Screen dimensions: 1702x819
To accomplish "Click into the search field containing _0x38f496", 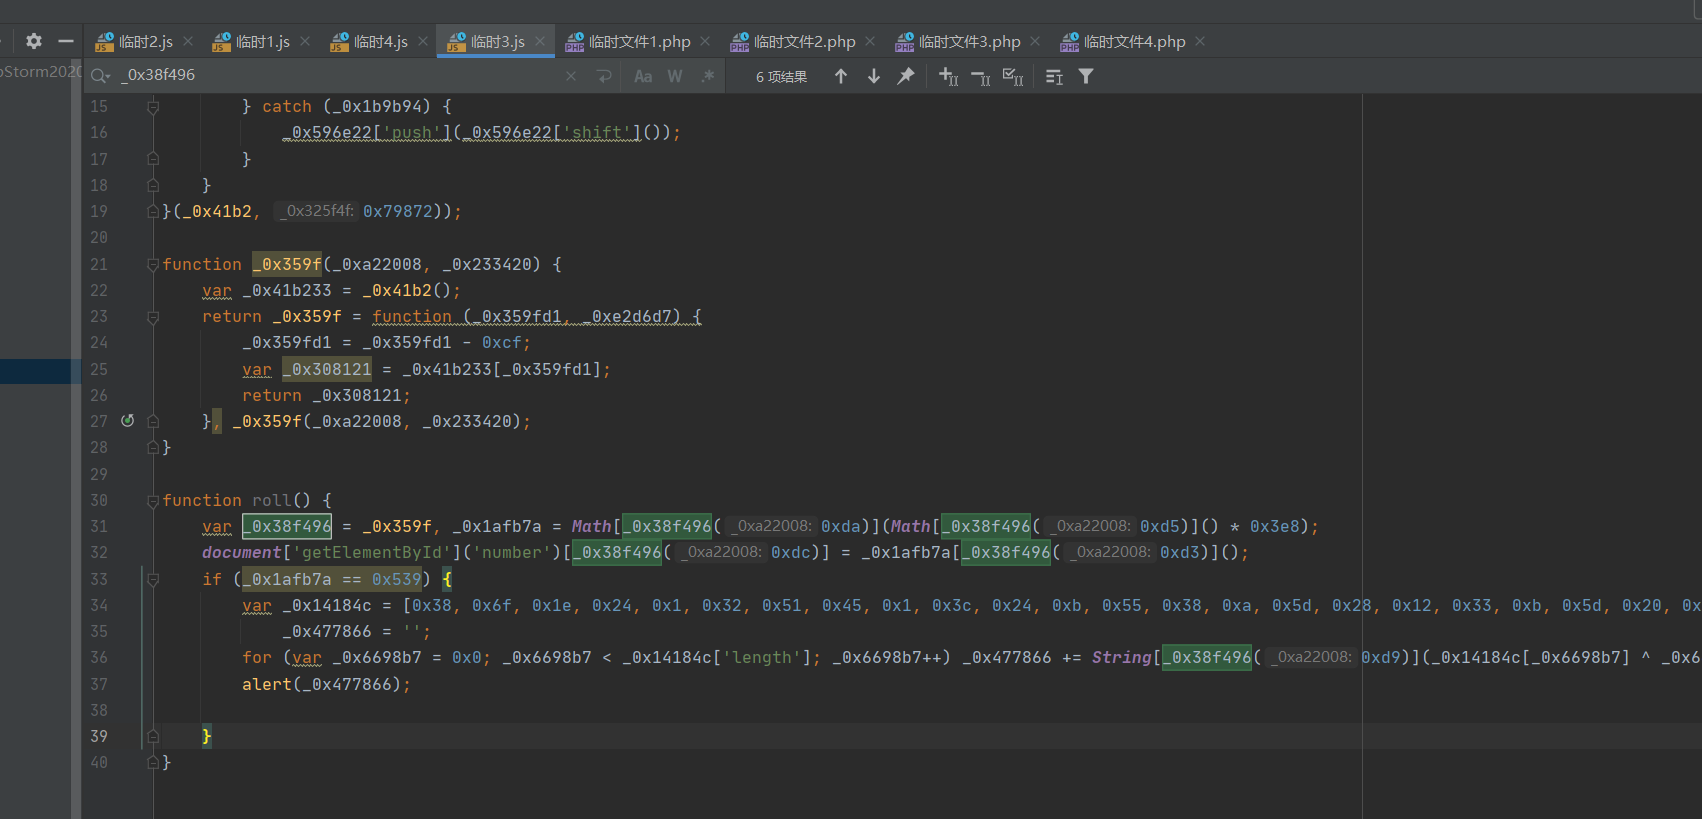I will point(340,76).
